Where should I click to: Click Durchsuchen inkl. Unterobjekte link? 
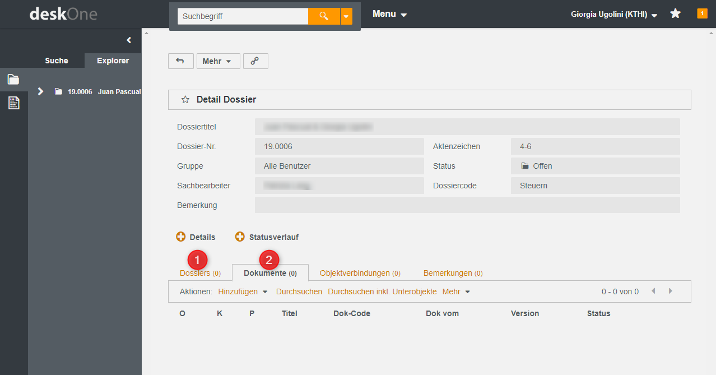pos(382,291)
